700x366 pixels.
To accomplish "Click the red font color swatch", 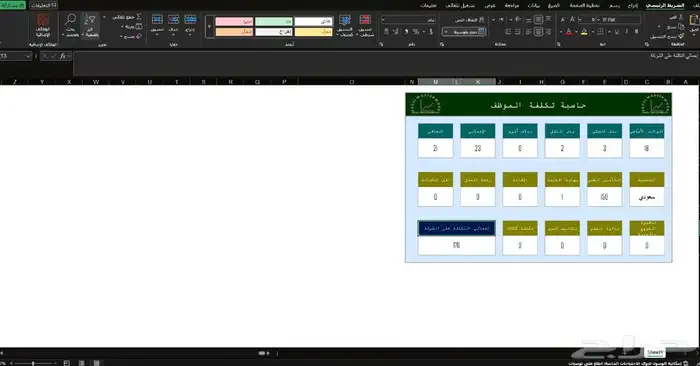I will (x=569, y=32).
